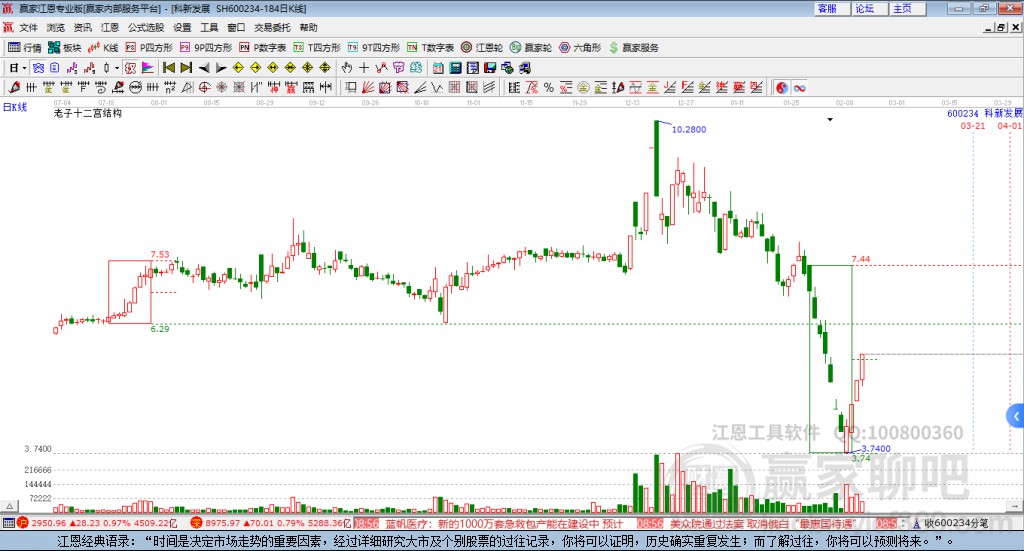Open the 资讯 menu

[82, 27]
